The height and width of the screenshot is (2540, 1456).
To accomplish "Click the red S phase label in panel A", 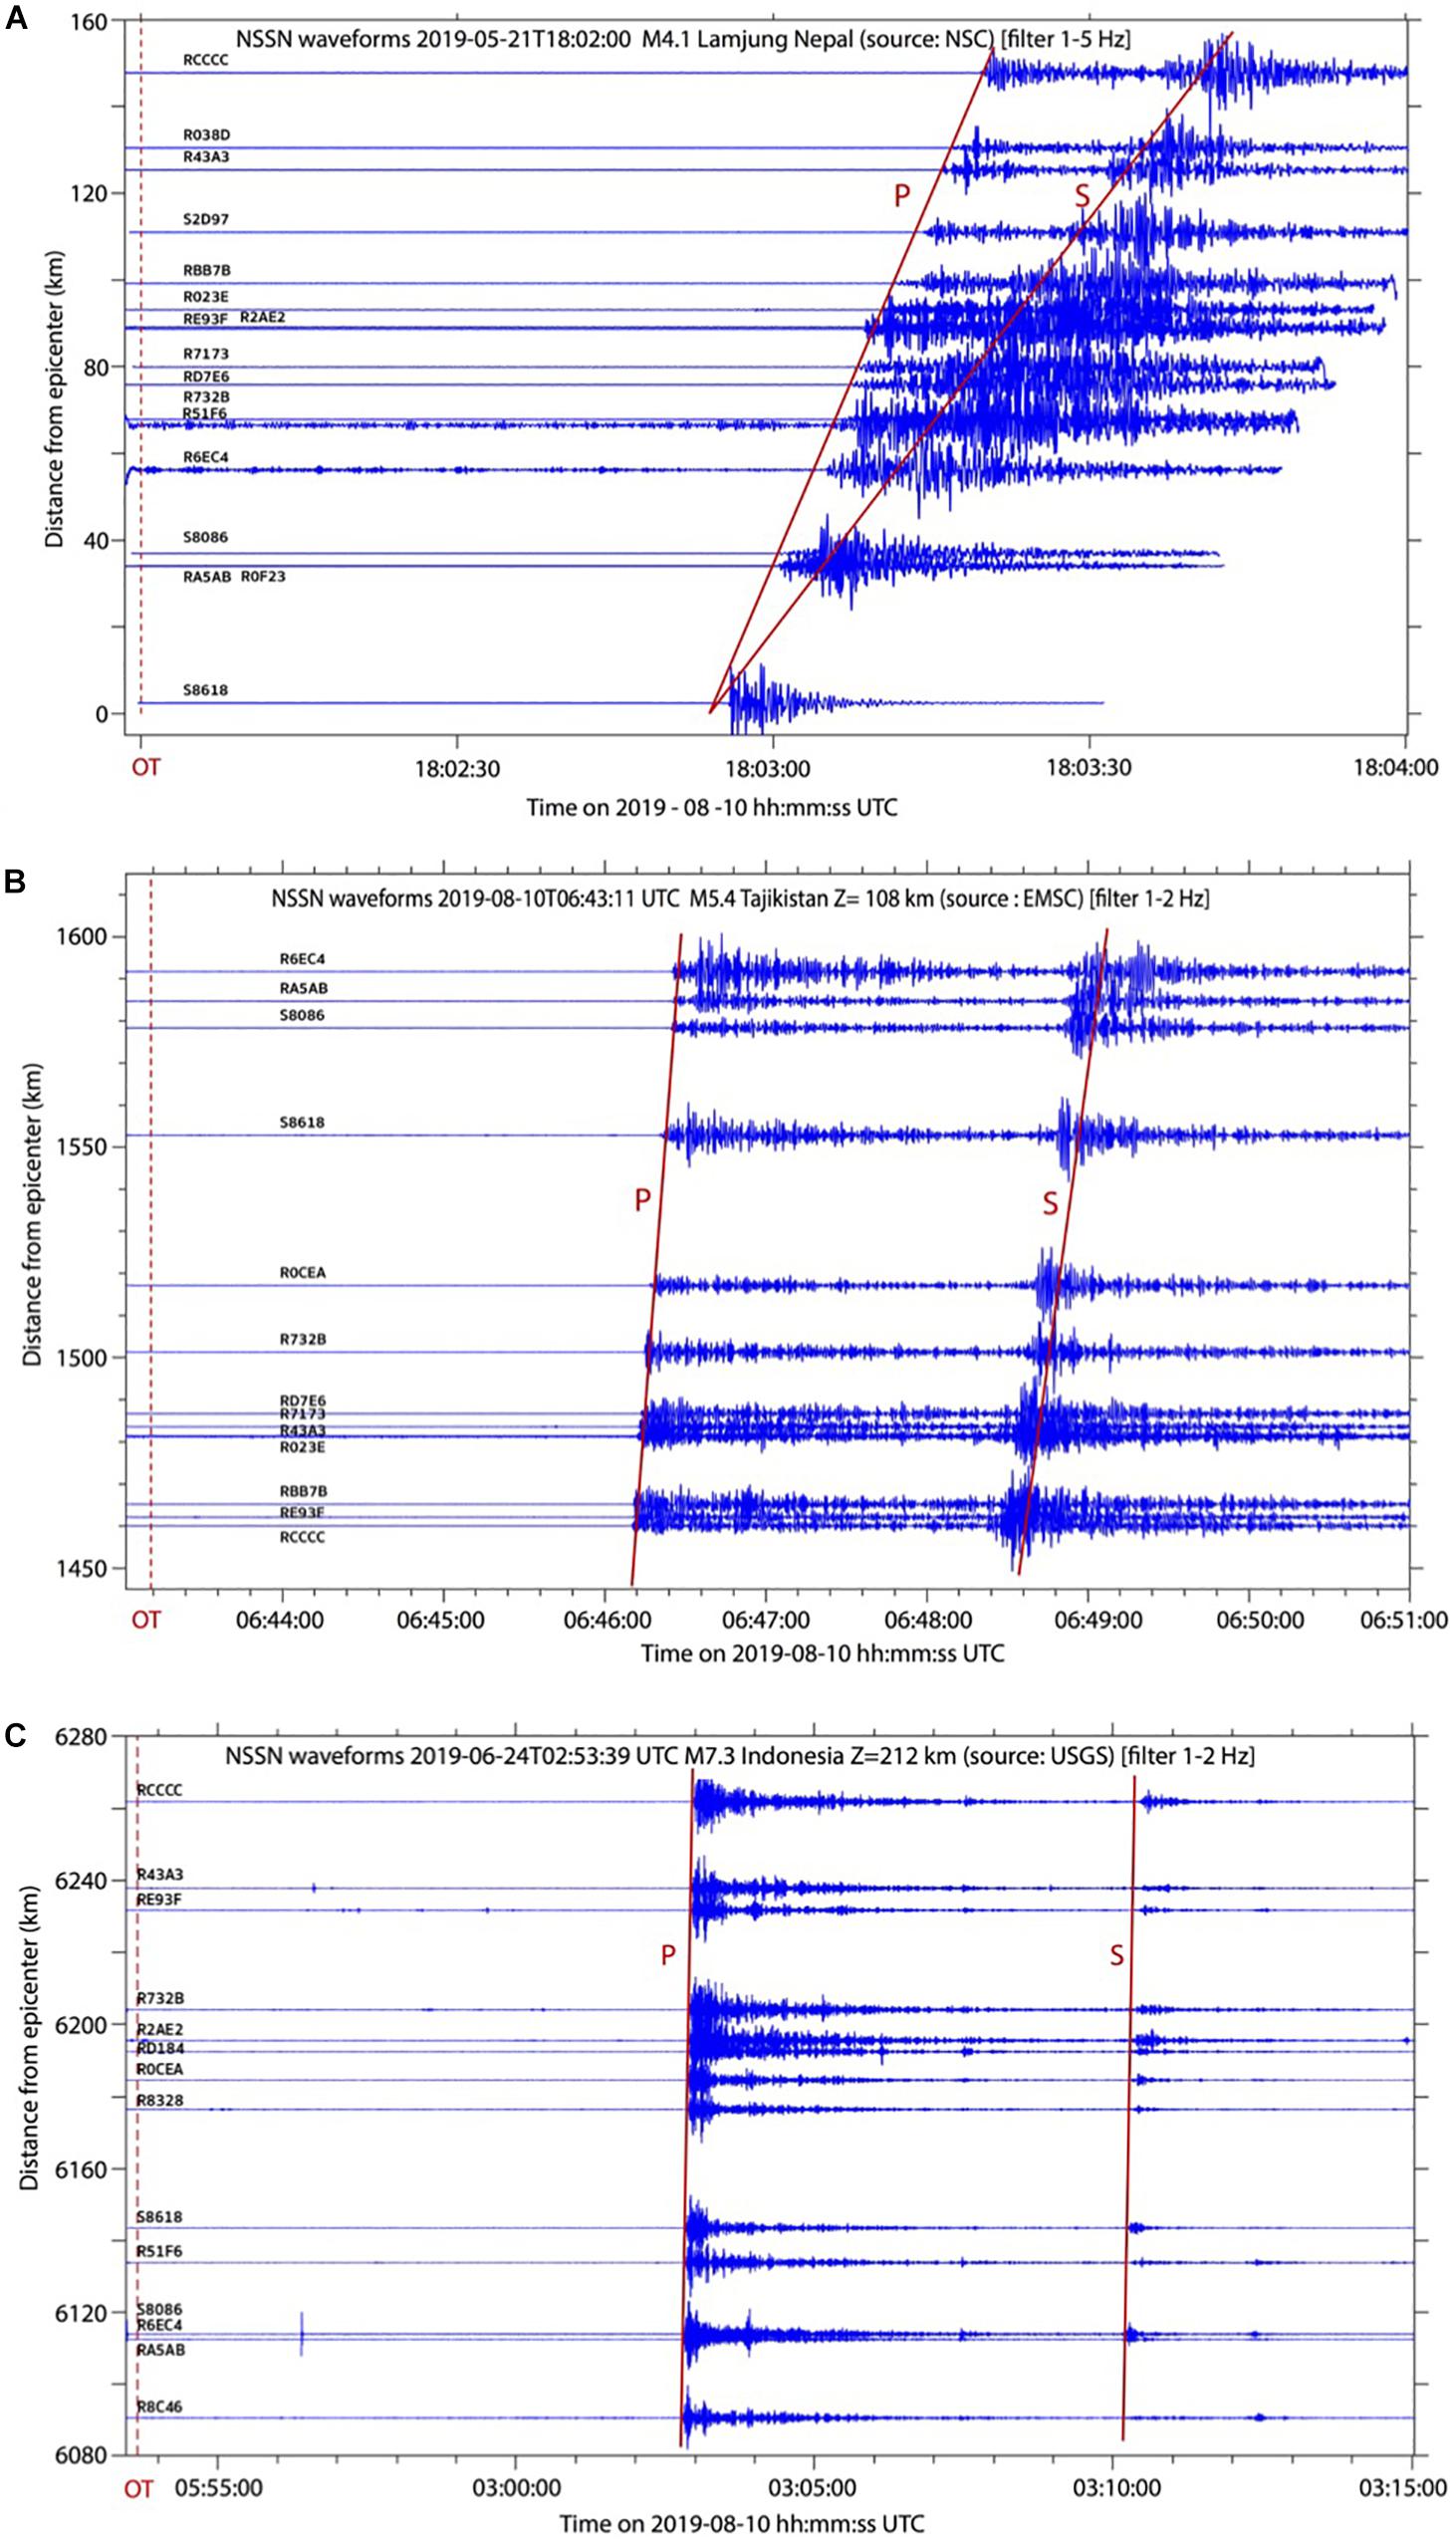I will click(1082, 197).
